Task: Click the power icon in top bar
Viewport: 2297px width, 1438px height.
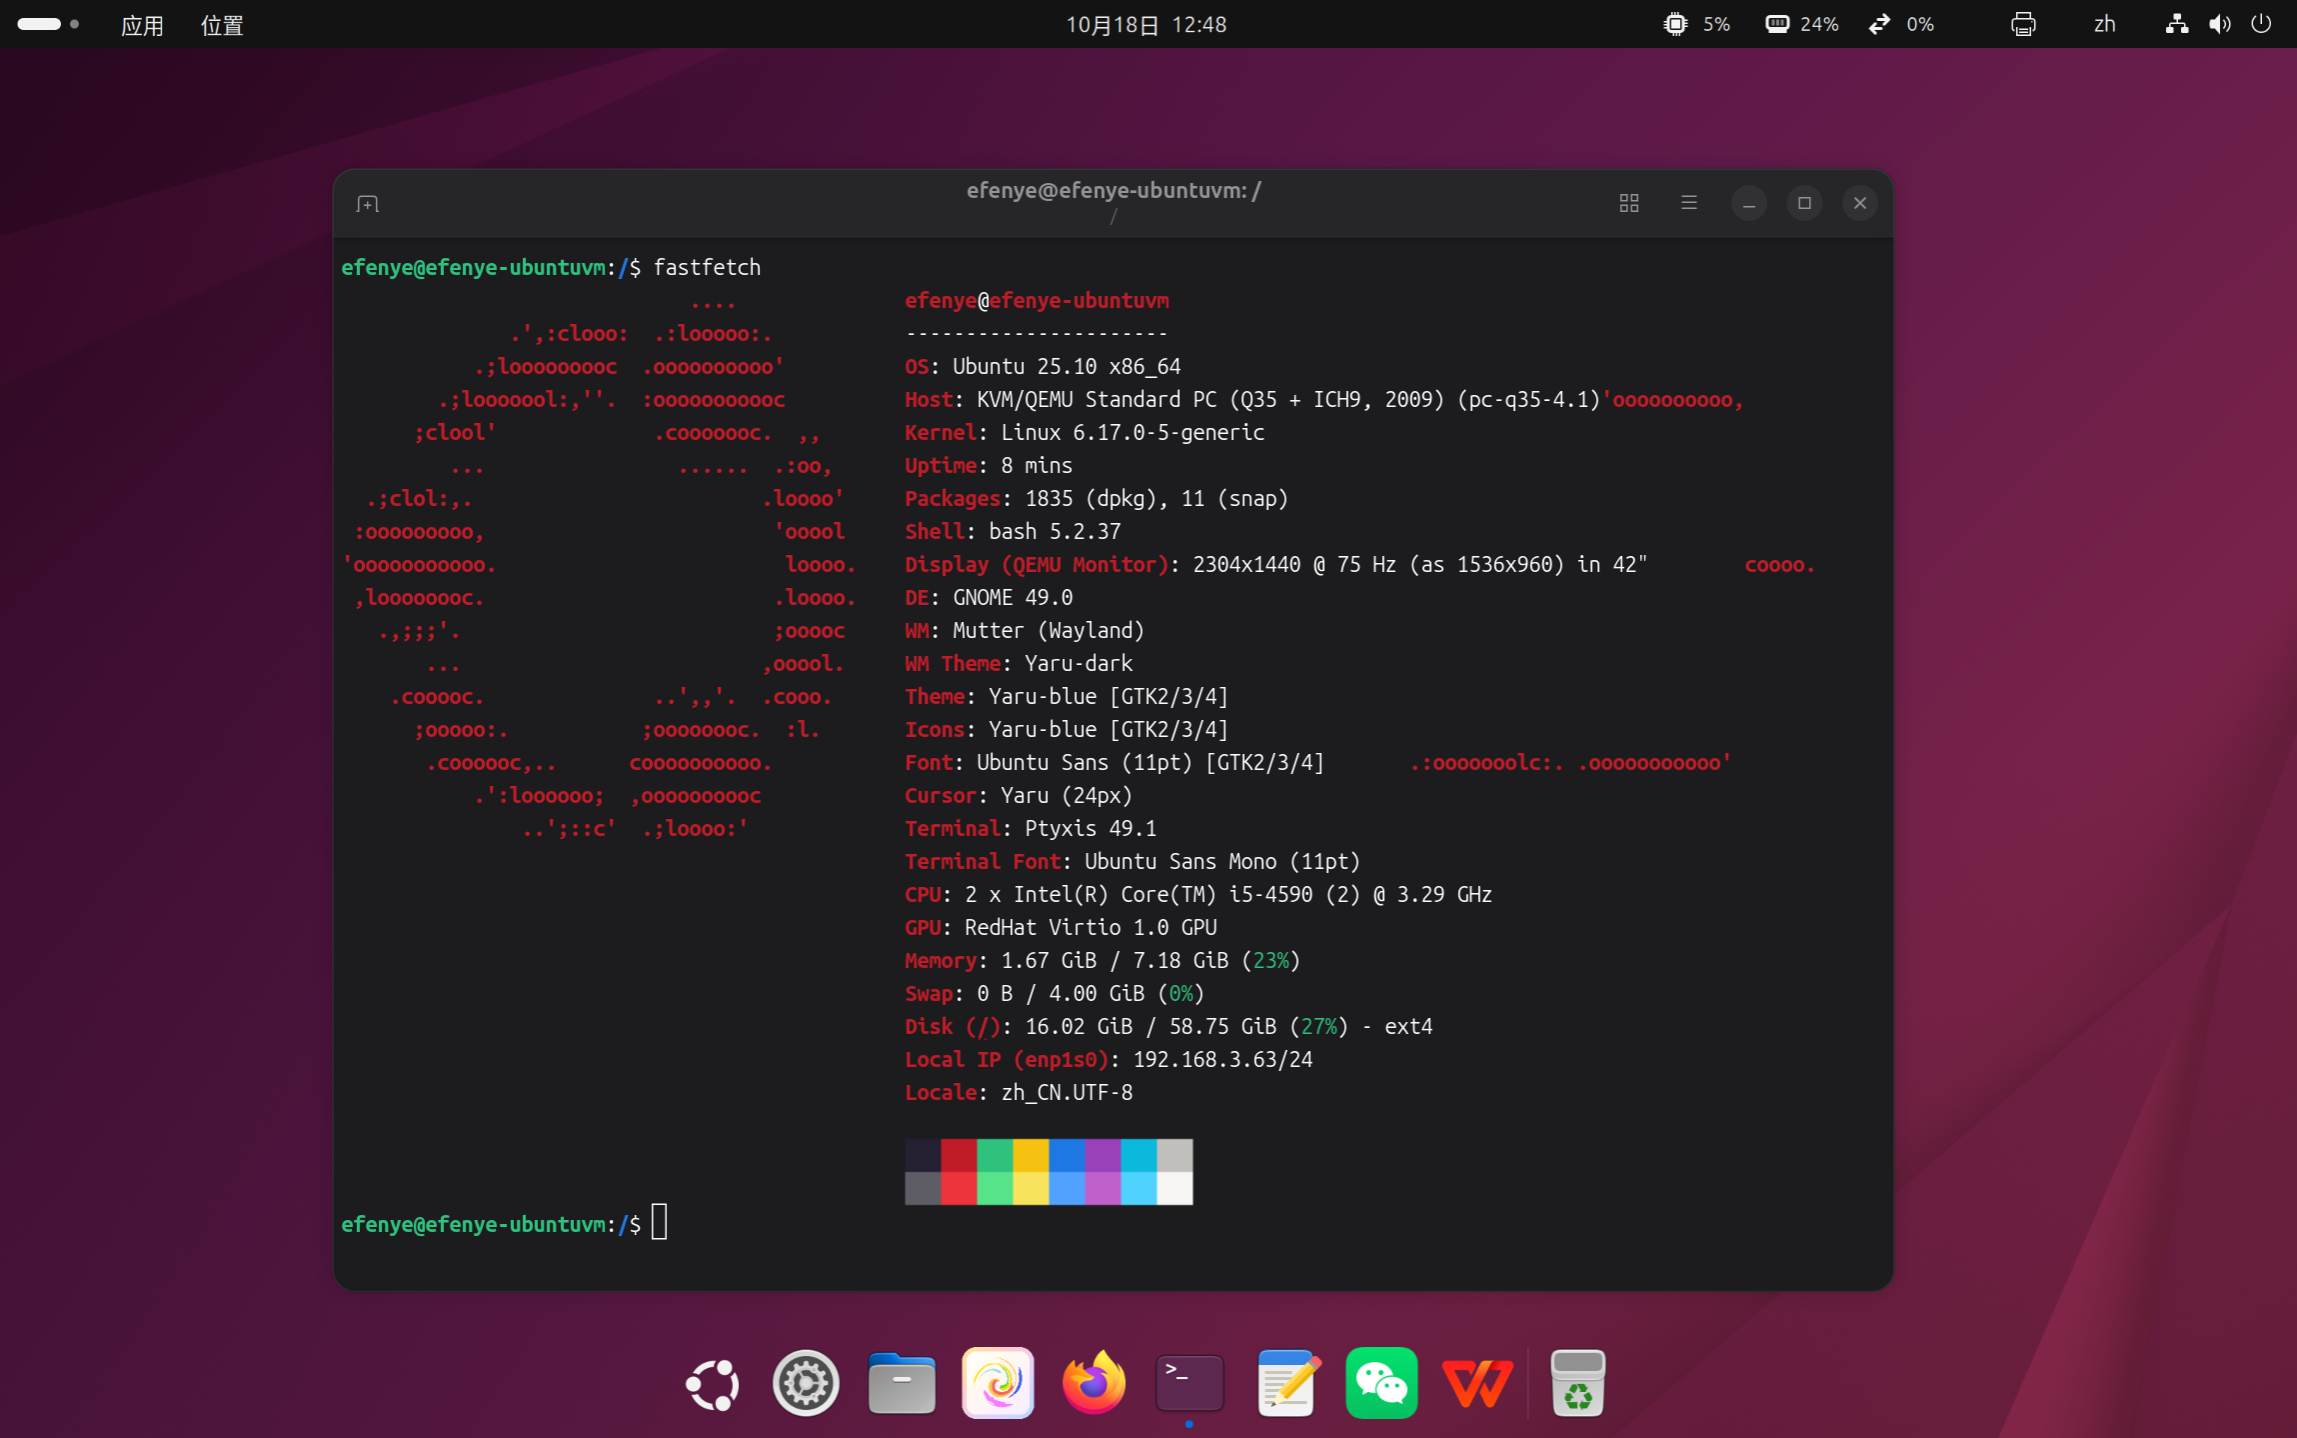Action: (x=2261, y=24)
